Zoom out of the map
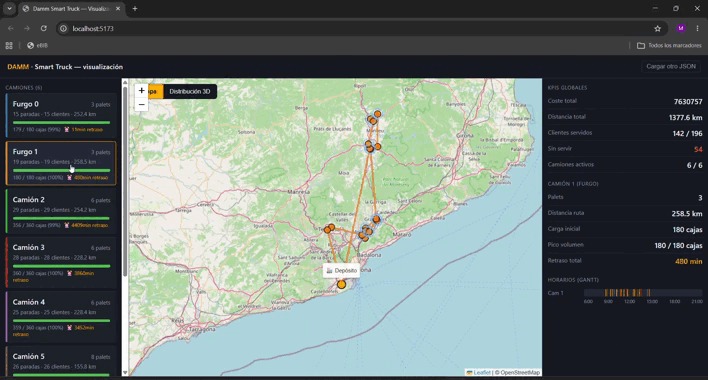This screenshot has height=380, width=708. (141, 104)
